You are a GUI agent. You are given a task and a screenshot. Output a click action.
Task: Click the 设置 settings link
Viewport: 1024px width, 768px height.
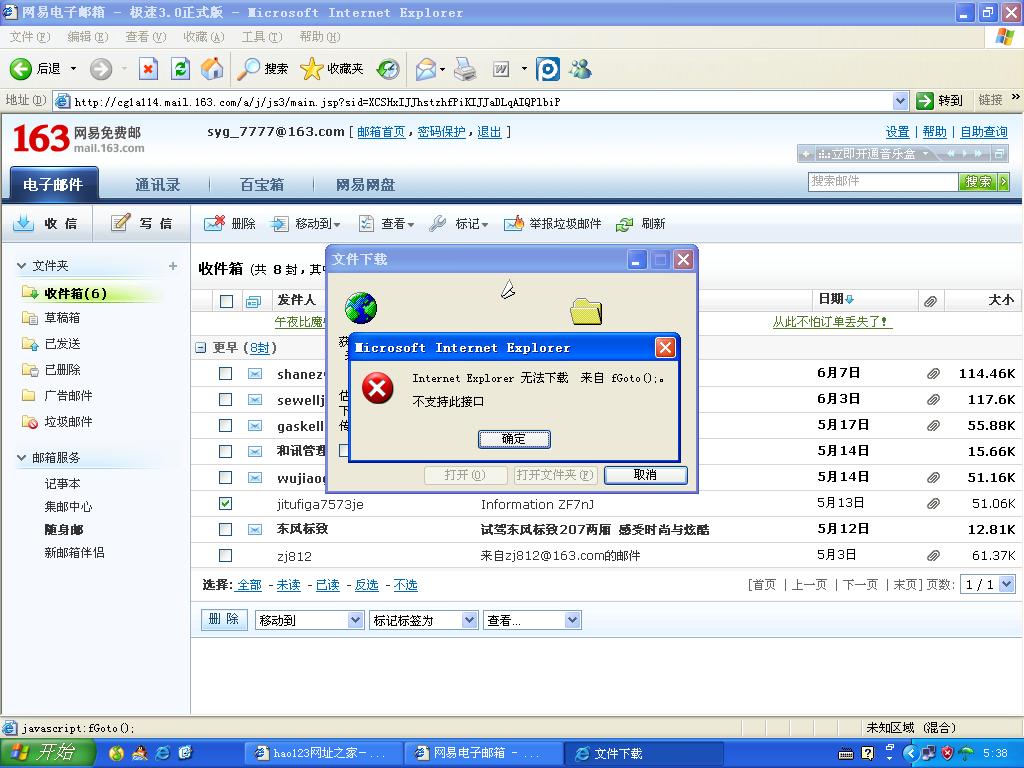897,132
